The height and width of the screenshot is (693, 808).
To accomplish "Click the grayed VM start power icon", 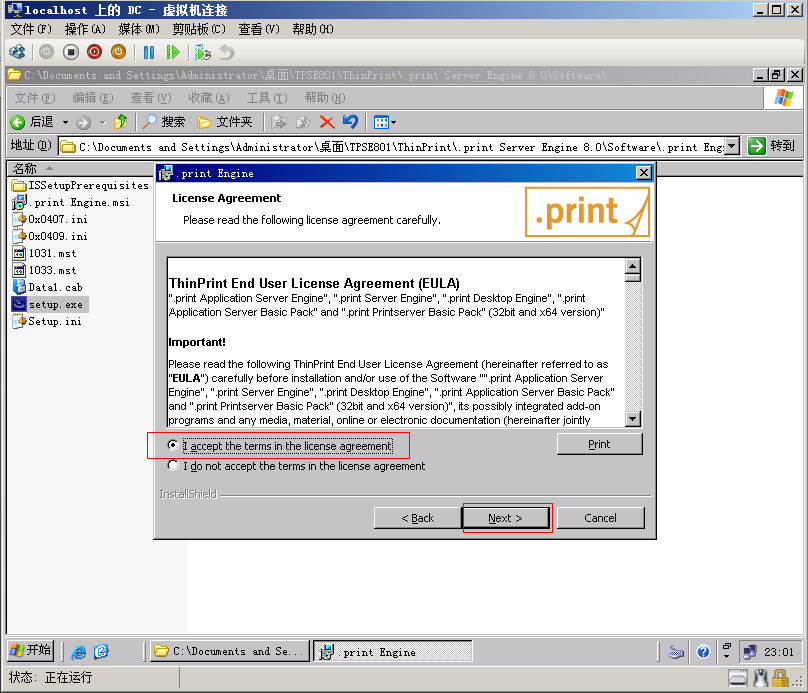I will pos(46,52).
